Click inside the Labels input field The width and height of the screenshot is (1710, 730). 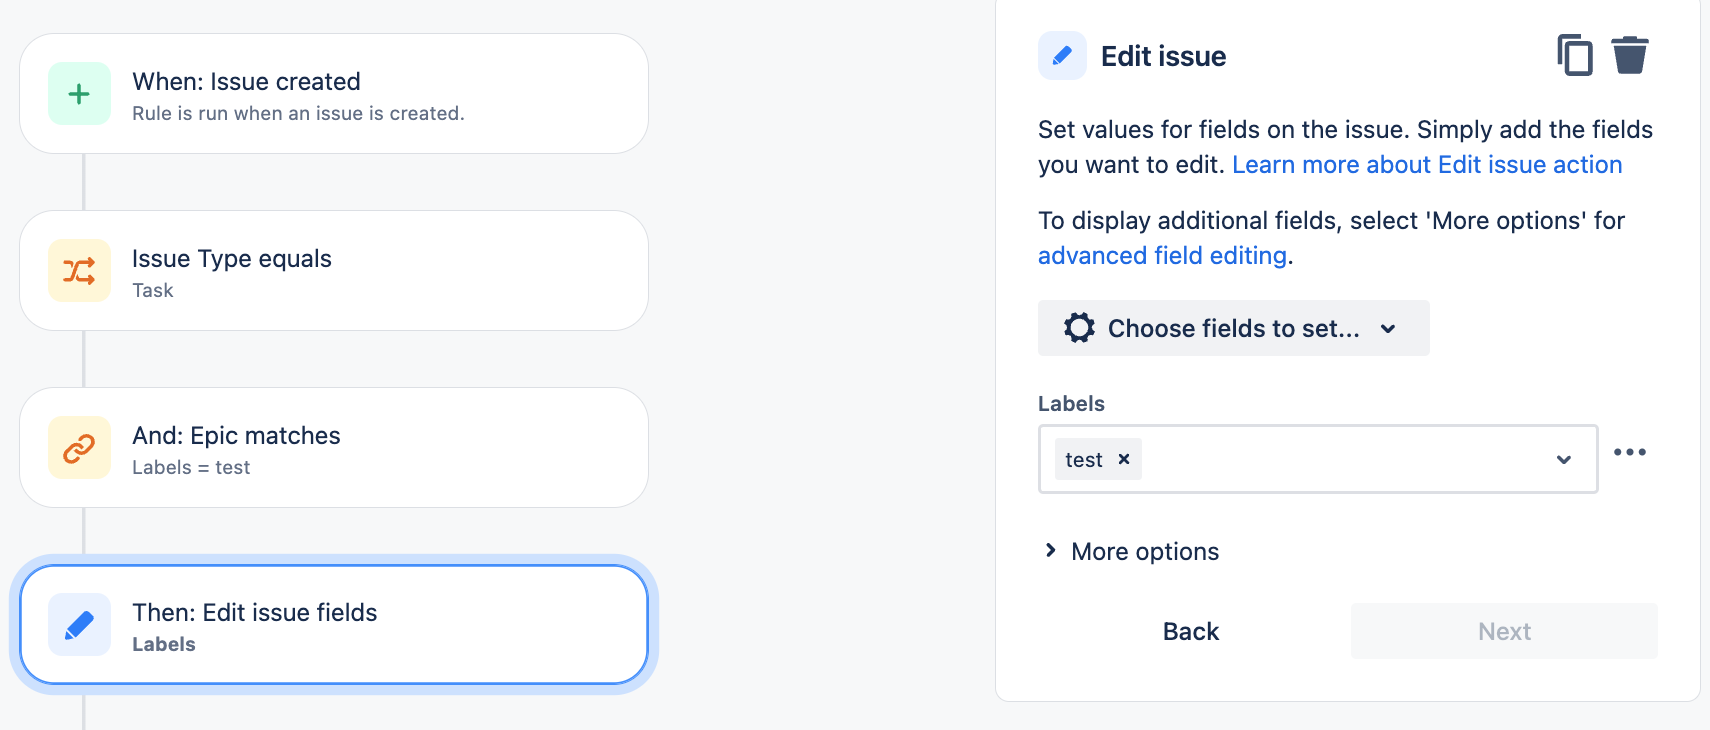pyautogui.click(x=1330, y=459)
